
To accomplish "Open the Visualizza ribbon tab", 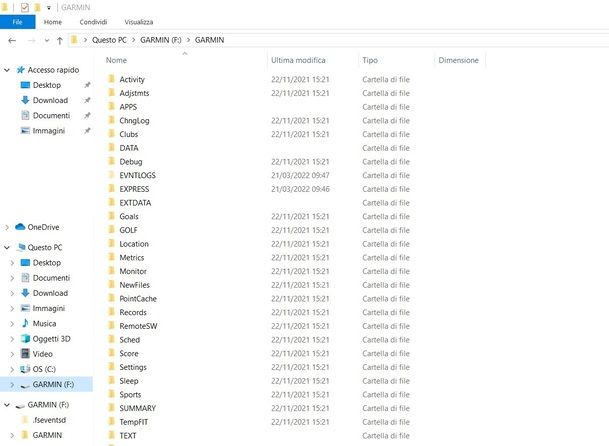I will tap(139, 22).
